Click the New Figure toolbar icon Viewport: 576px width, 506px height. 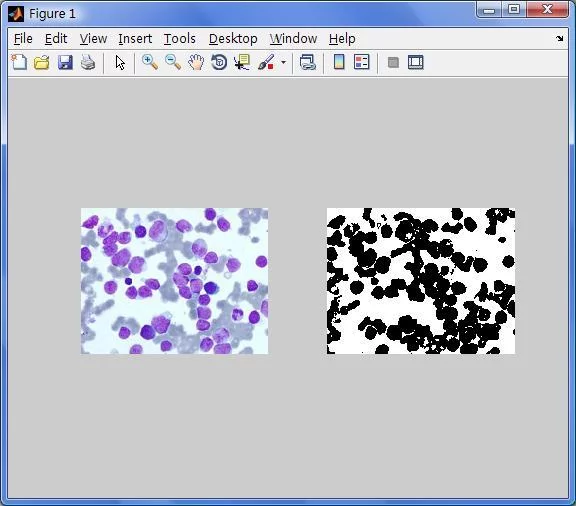point(19,62)
